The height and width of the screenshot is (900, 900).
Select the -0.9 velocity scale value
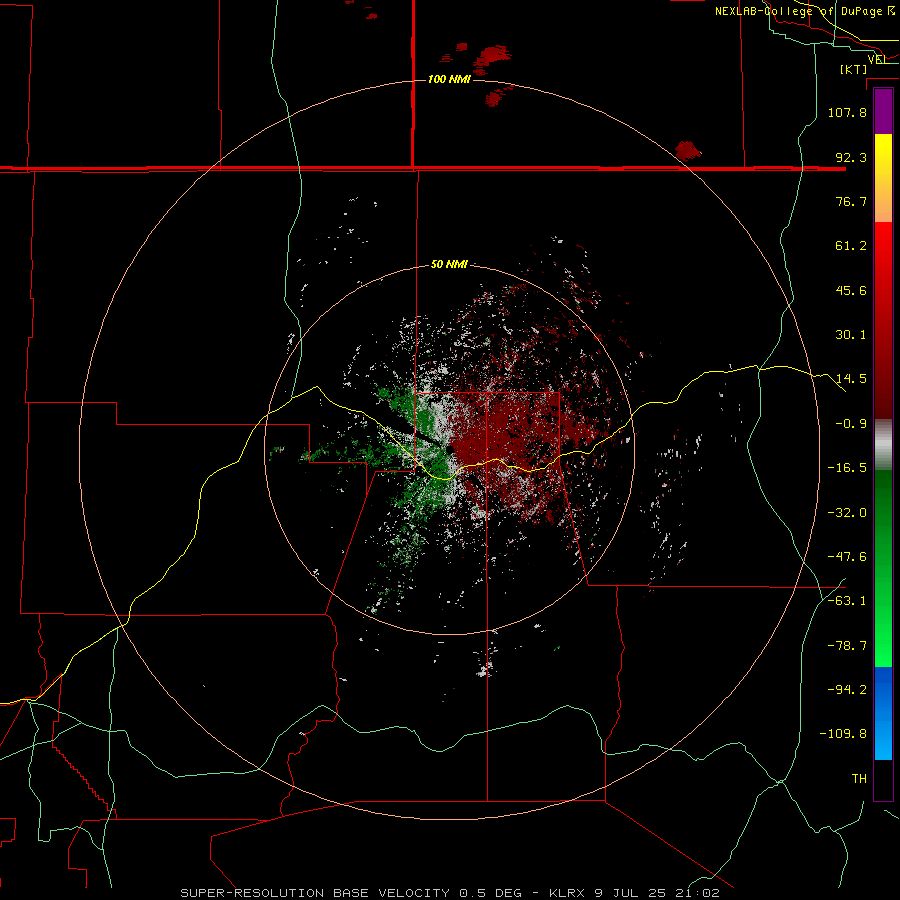(851, 424)
